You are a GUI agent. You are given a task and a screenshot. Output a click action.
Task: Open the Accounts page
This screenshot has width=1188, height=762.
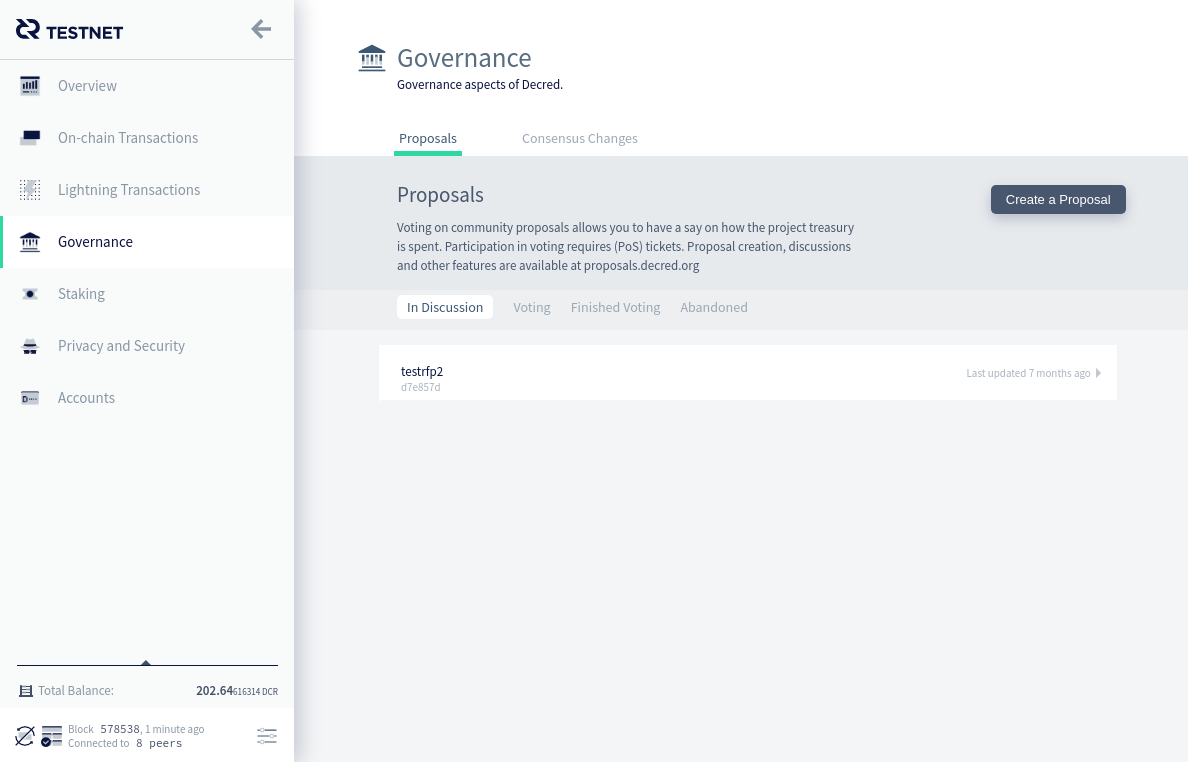[x=147, y=398]
